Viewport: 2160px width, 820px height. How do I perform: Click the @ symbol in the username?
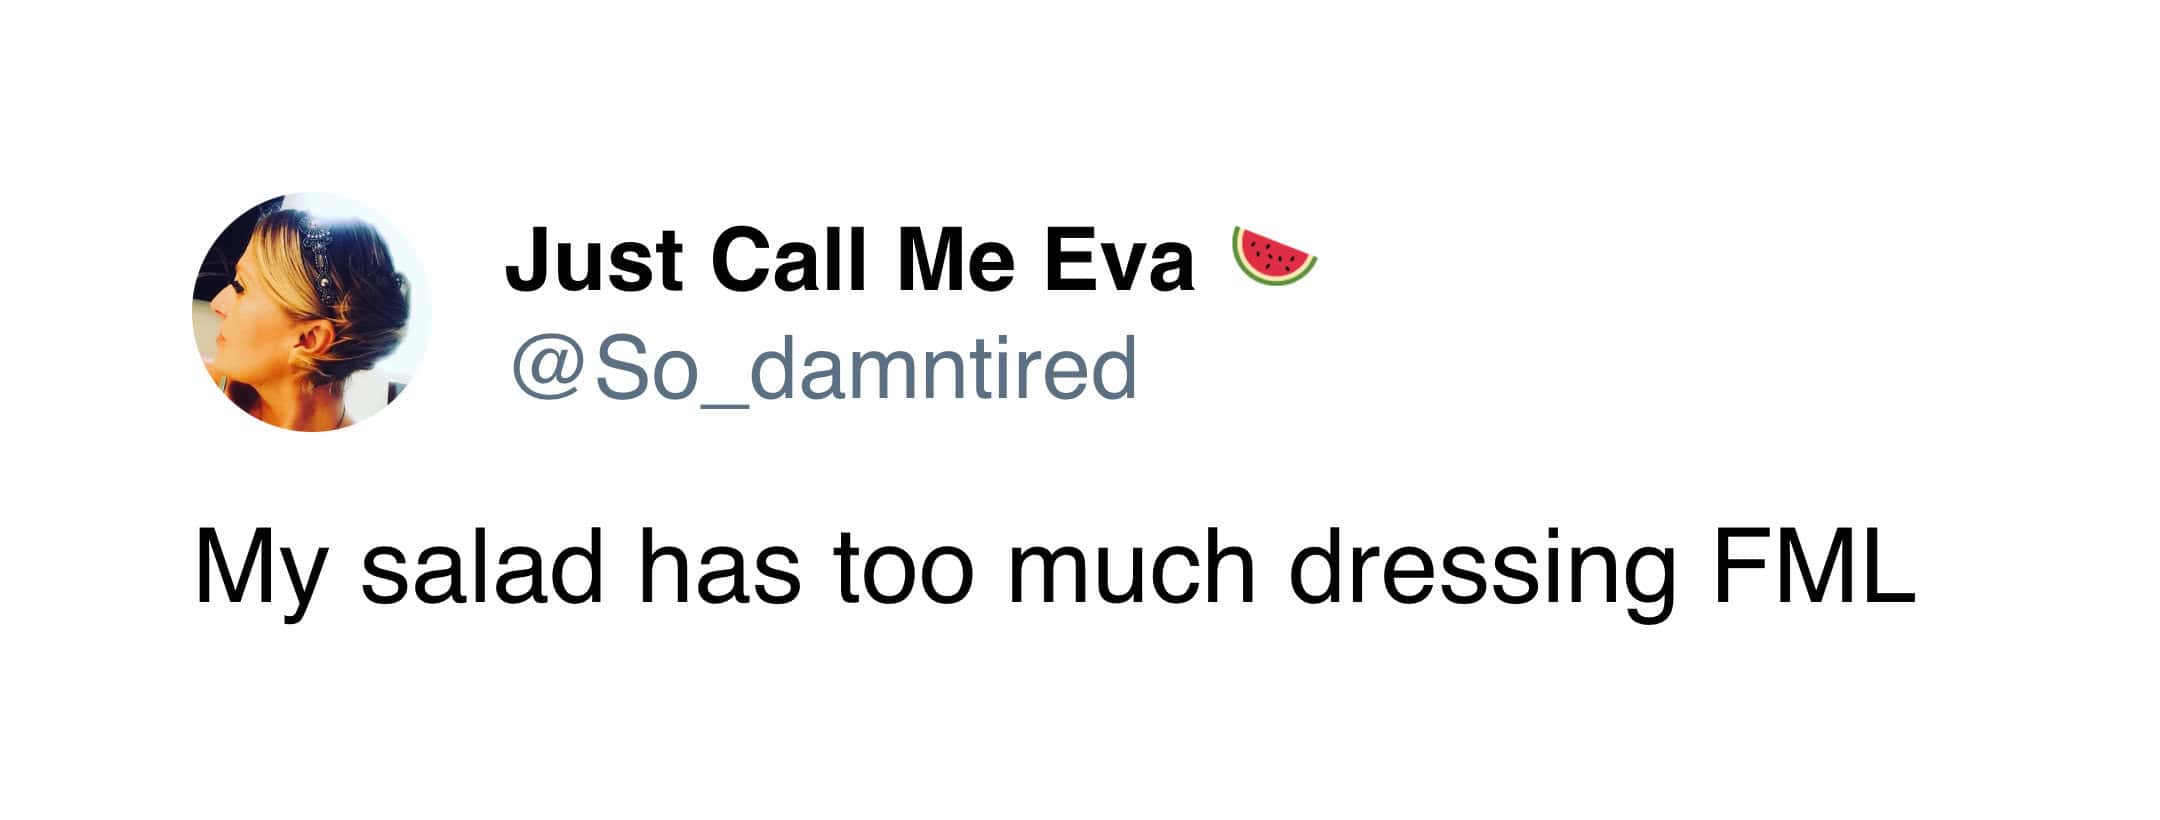click(548, 368)
